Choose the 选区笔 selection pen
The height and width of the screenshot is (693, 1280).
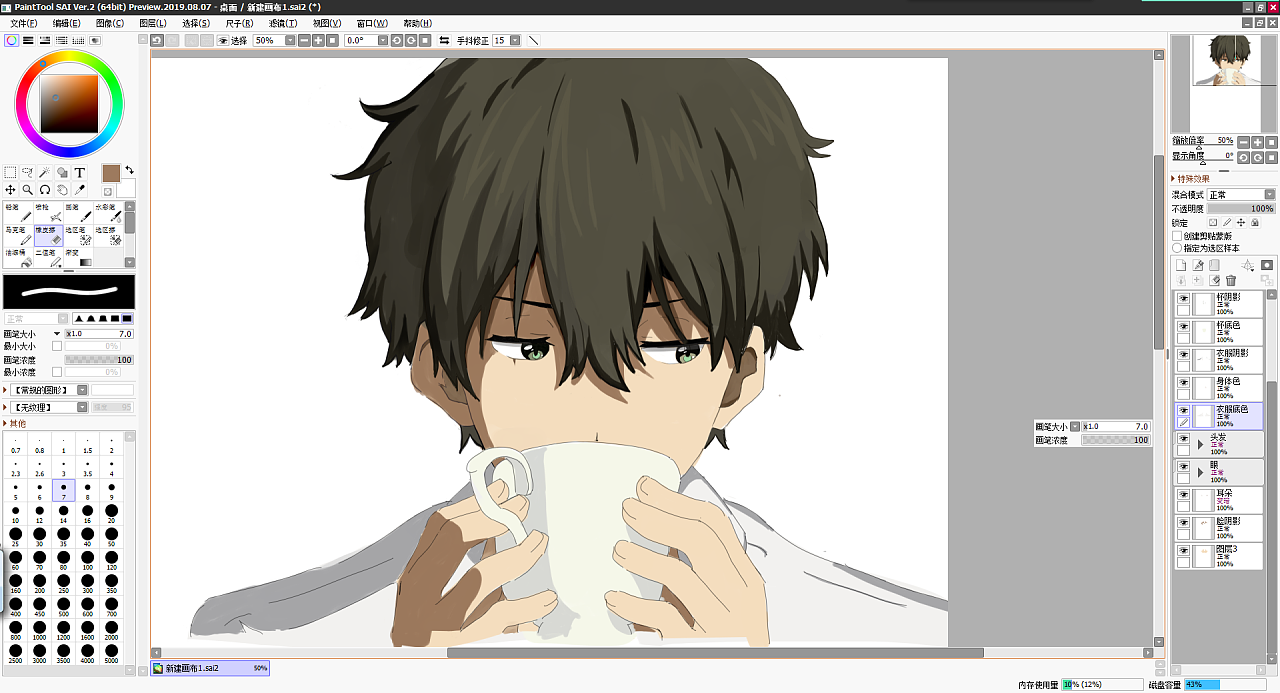coord(78,235)
